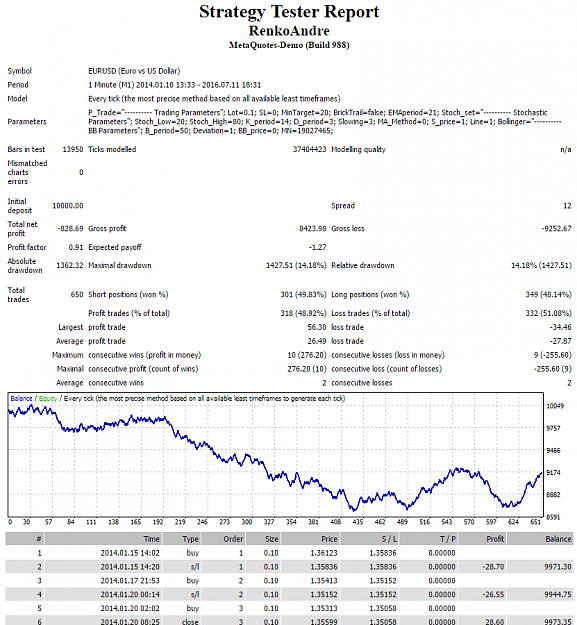
Task: Click the Relative drawdown value "14.18% (1427.51)"
Action: [x=541, y=265]
